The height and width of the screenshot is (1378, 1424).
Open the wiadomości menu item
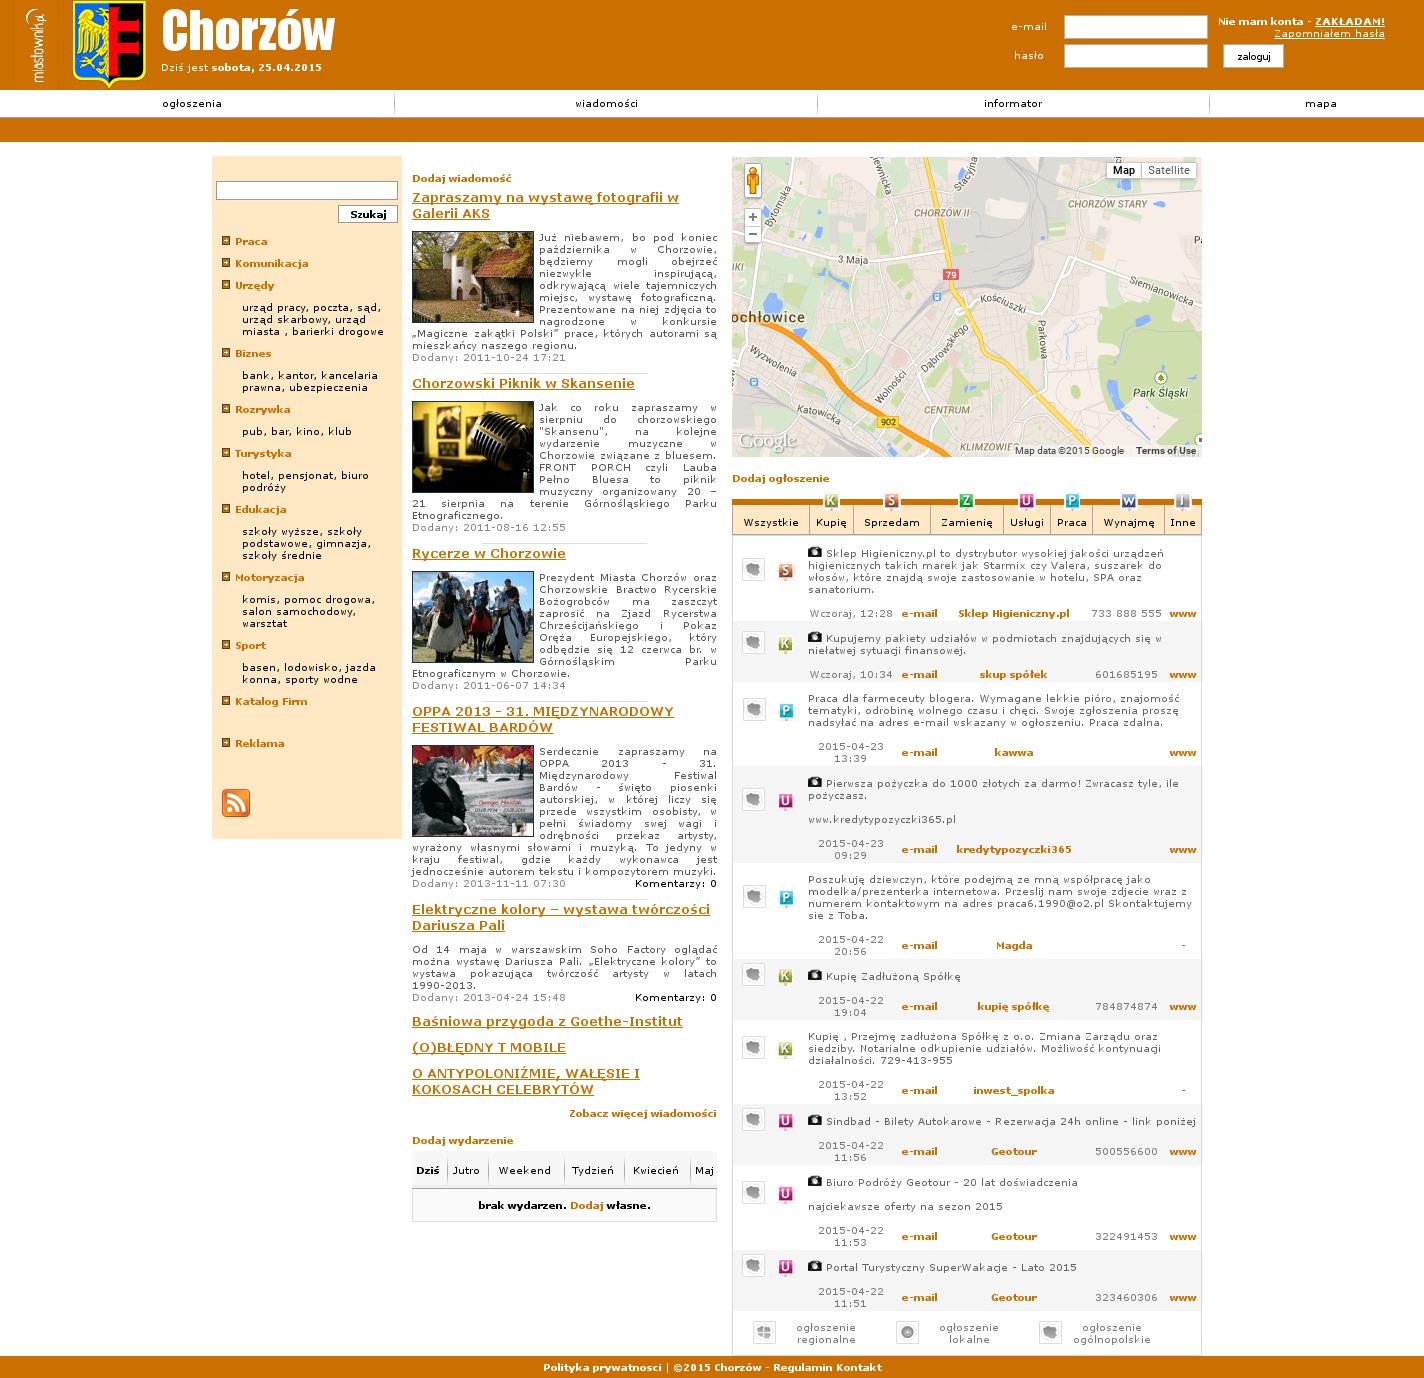click(x=606, y=104)
